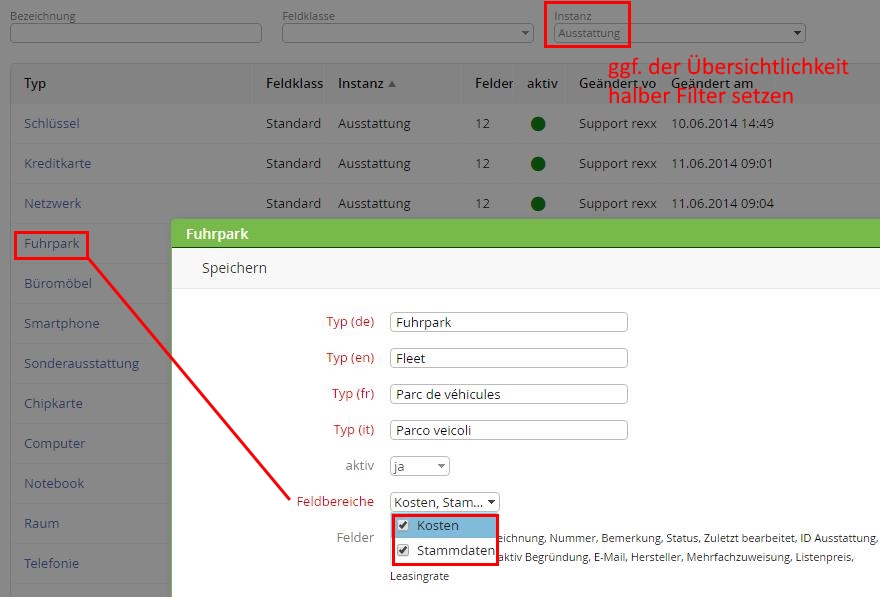This screenshot has height=597, width=880.
Task: Click the Typ (de) field containing Fuhrpark
Action: pos(508,322)
